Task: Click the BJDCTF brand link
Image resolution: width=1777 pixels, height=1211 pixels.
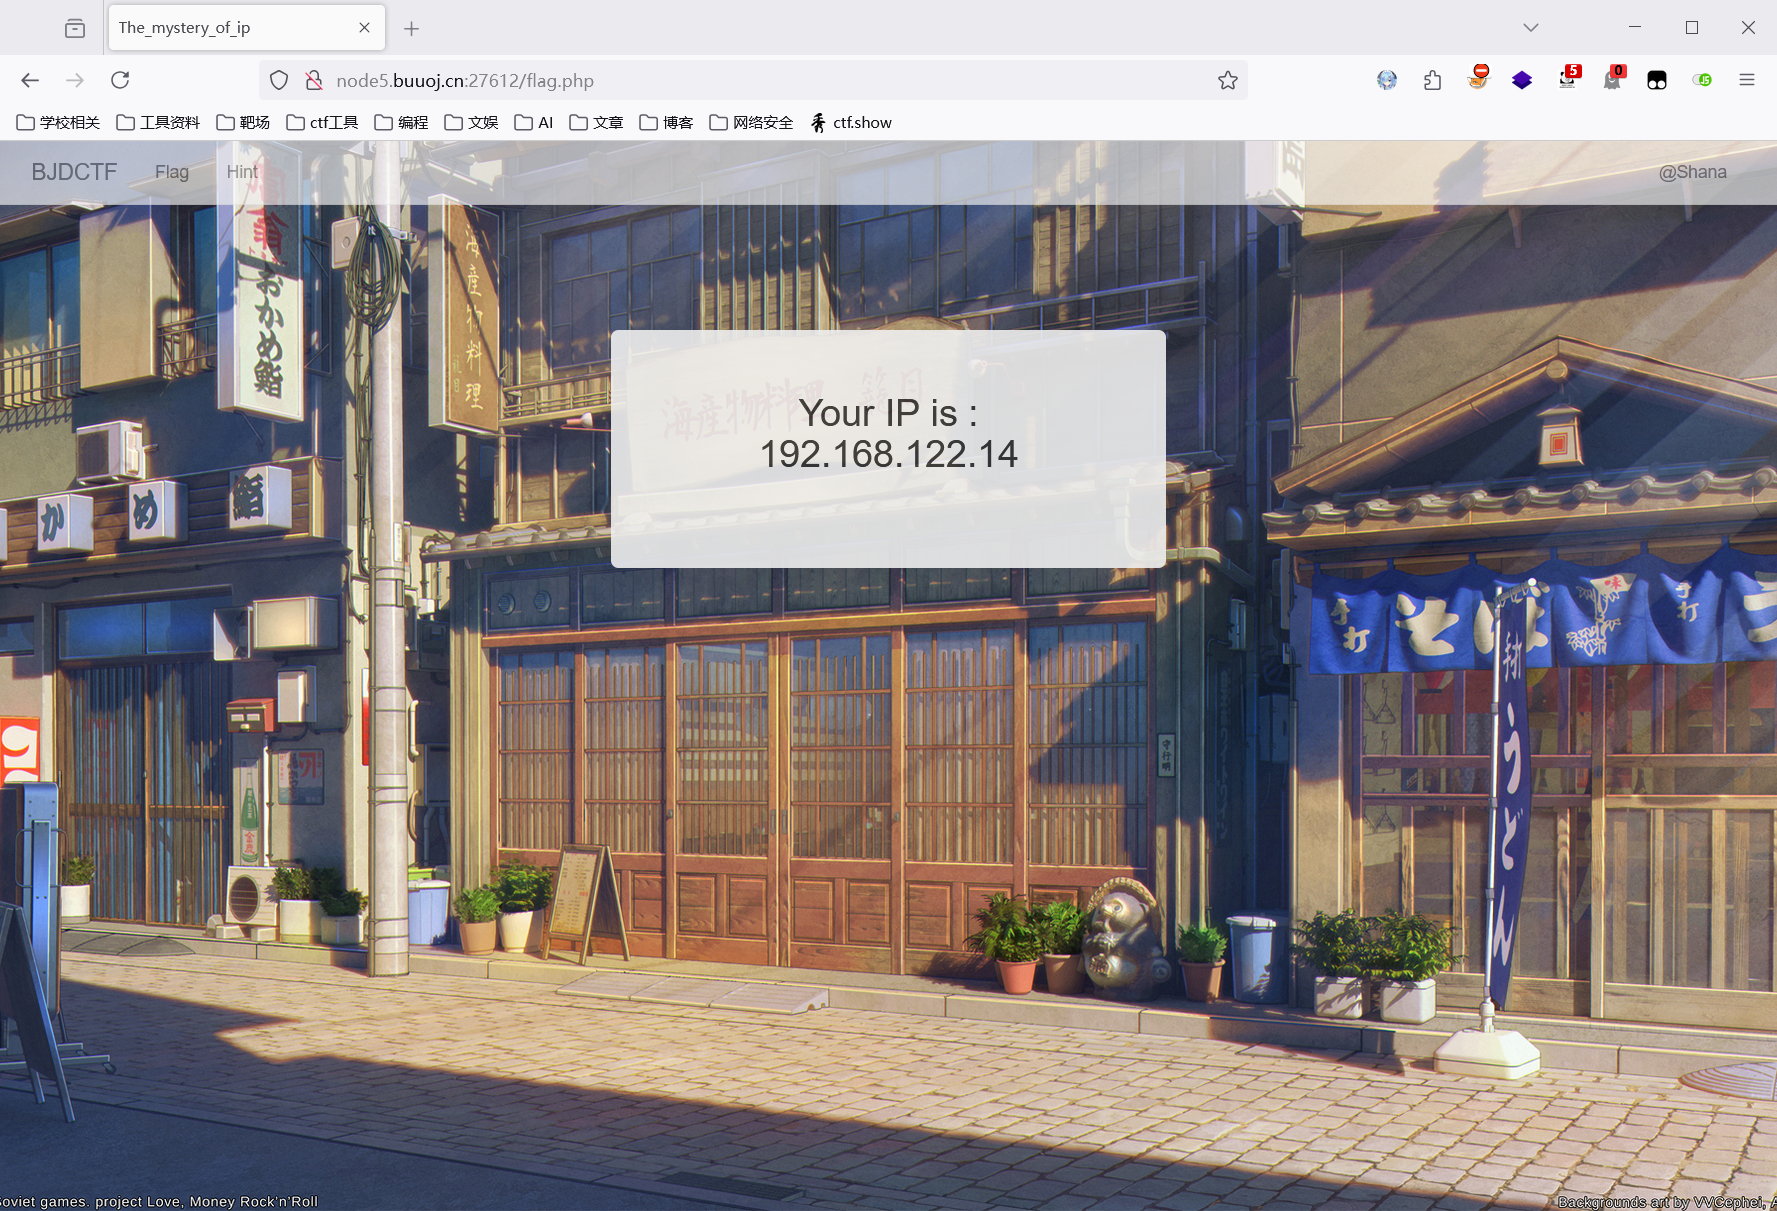Action: [74, 172]
